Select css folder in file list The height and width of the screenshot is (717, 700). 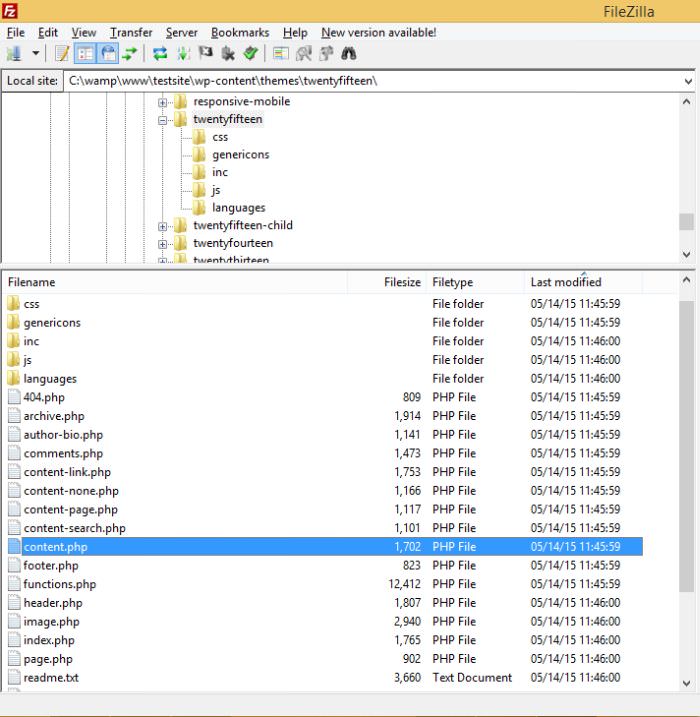pyautogui.click(x=323, y=304)
